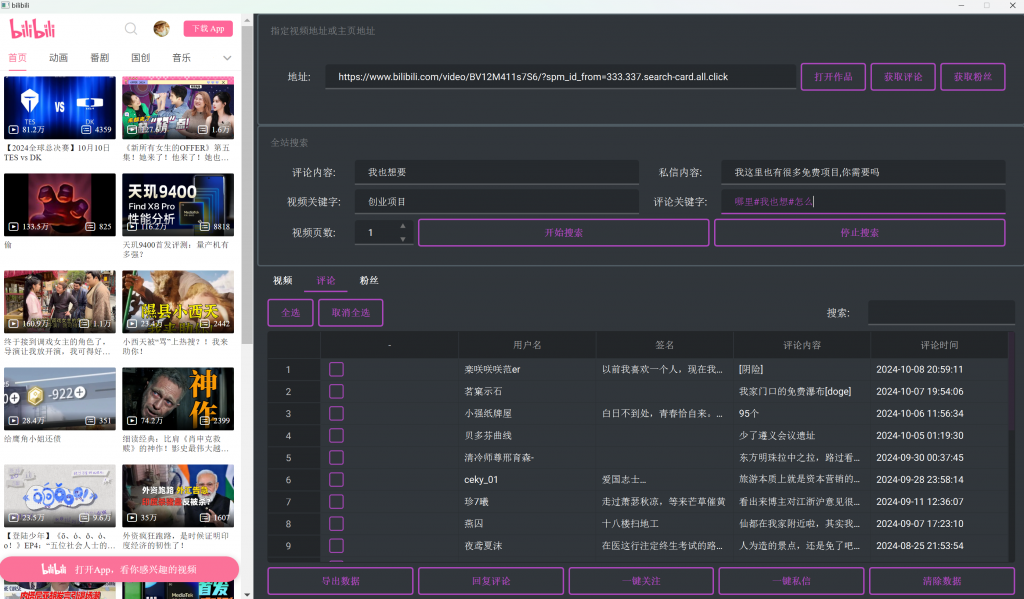
Task: Check the checkbox for 夜鸢夏沫 row
Action: point(336,545)
